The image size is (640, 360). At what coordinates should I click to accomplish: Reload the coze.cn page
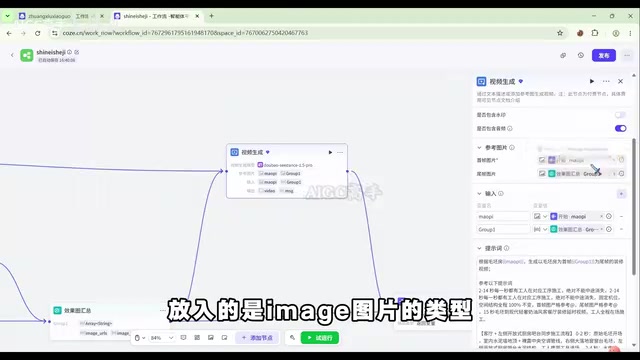tap(38, 33)
